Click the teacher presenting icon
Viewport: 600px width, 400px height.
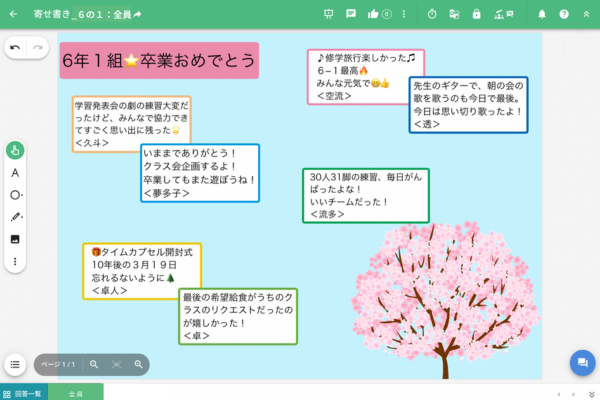click(x=503, y=14)
